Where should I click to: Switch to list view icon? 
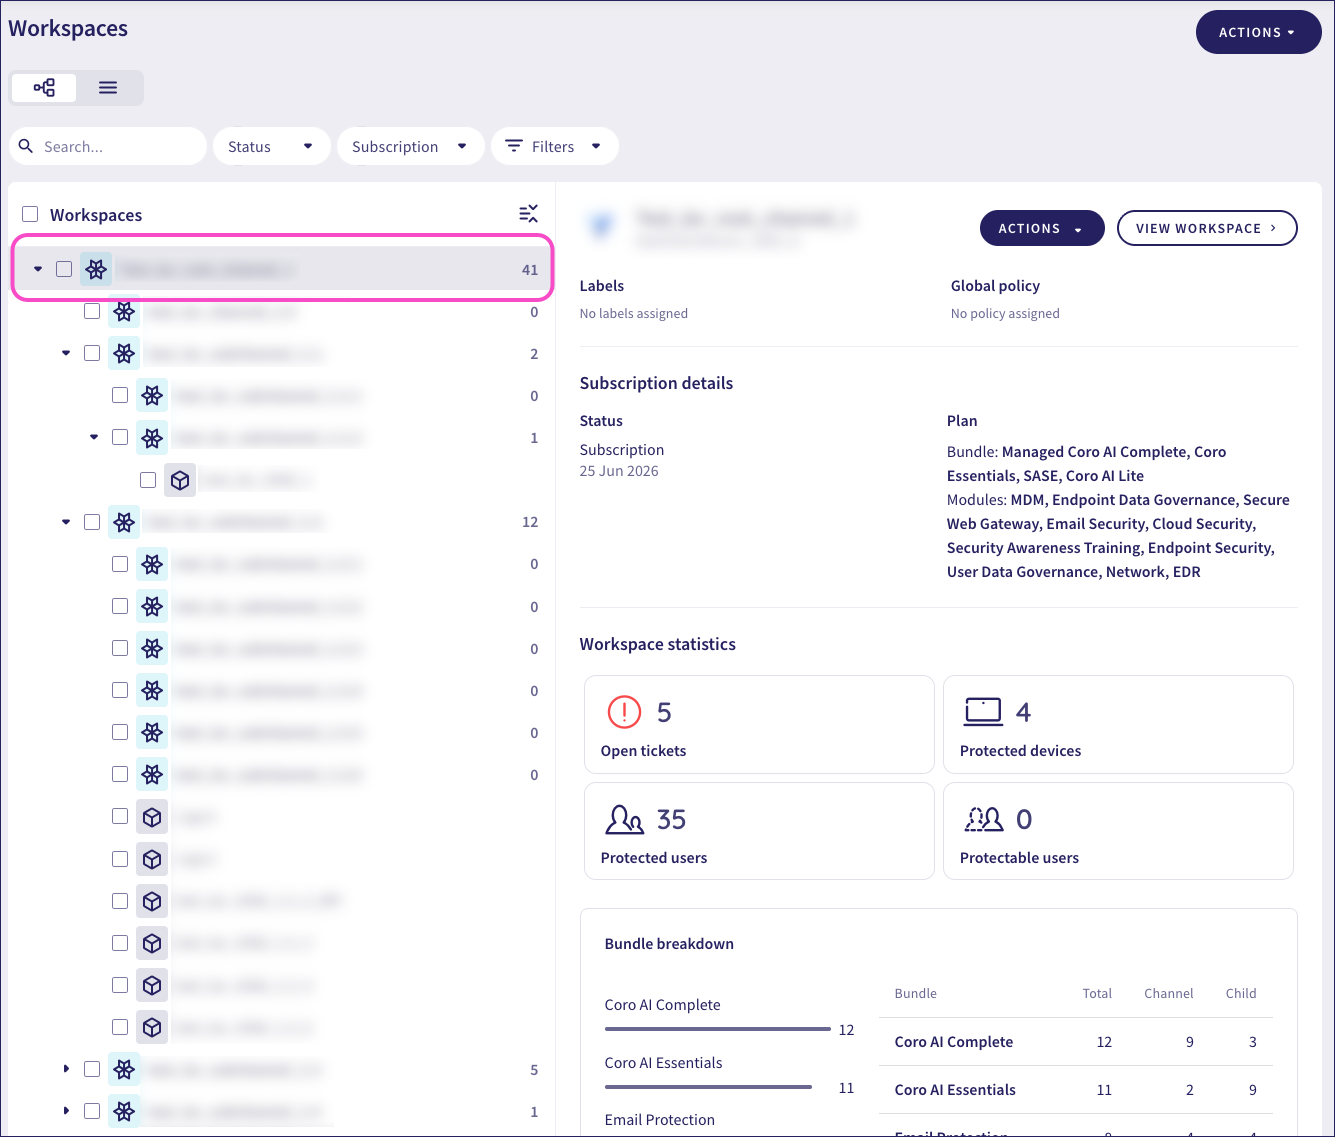tap(108, 88)
